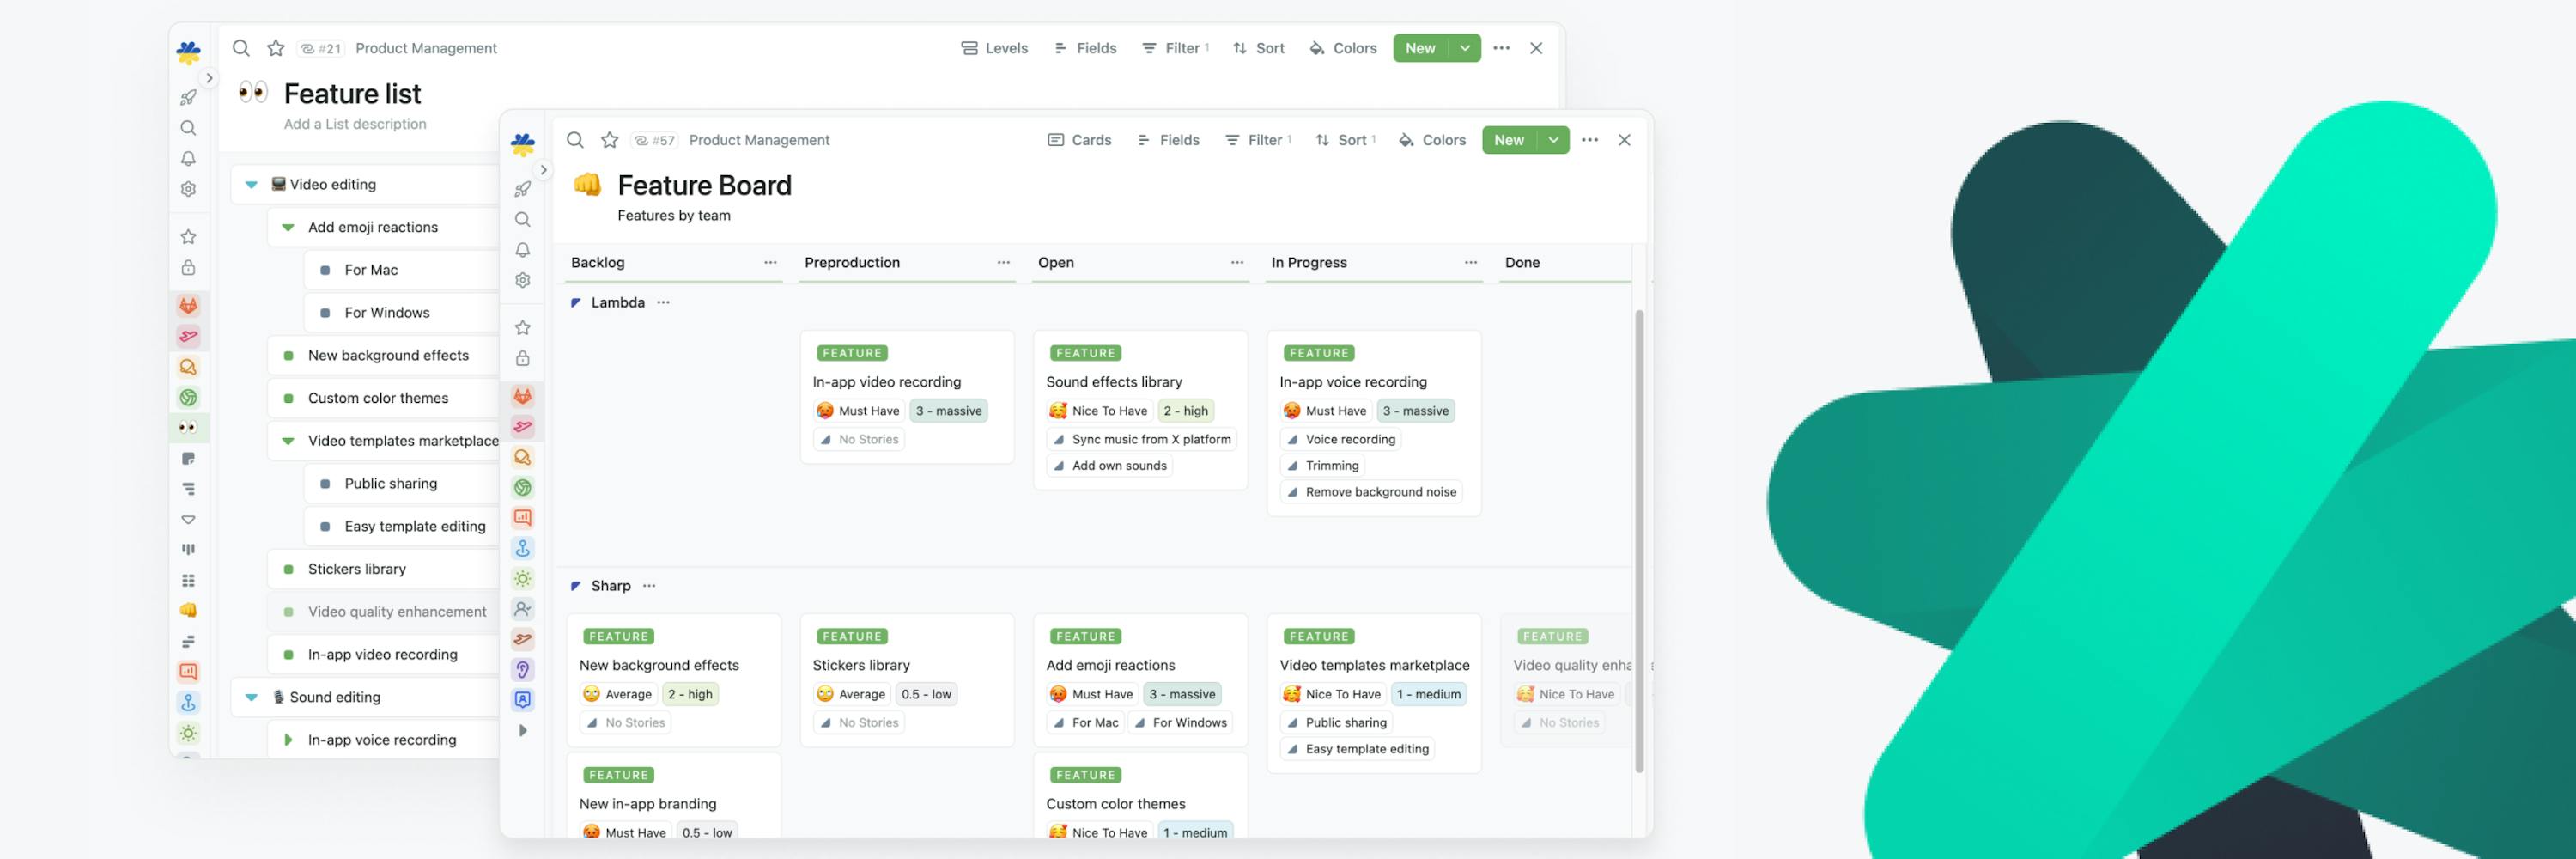Click the lock icon in front sidebar
Image resolution: width=2576 pixels, height=859 pixels.
pos(522,358)
